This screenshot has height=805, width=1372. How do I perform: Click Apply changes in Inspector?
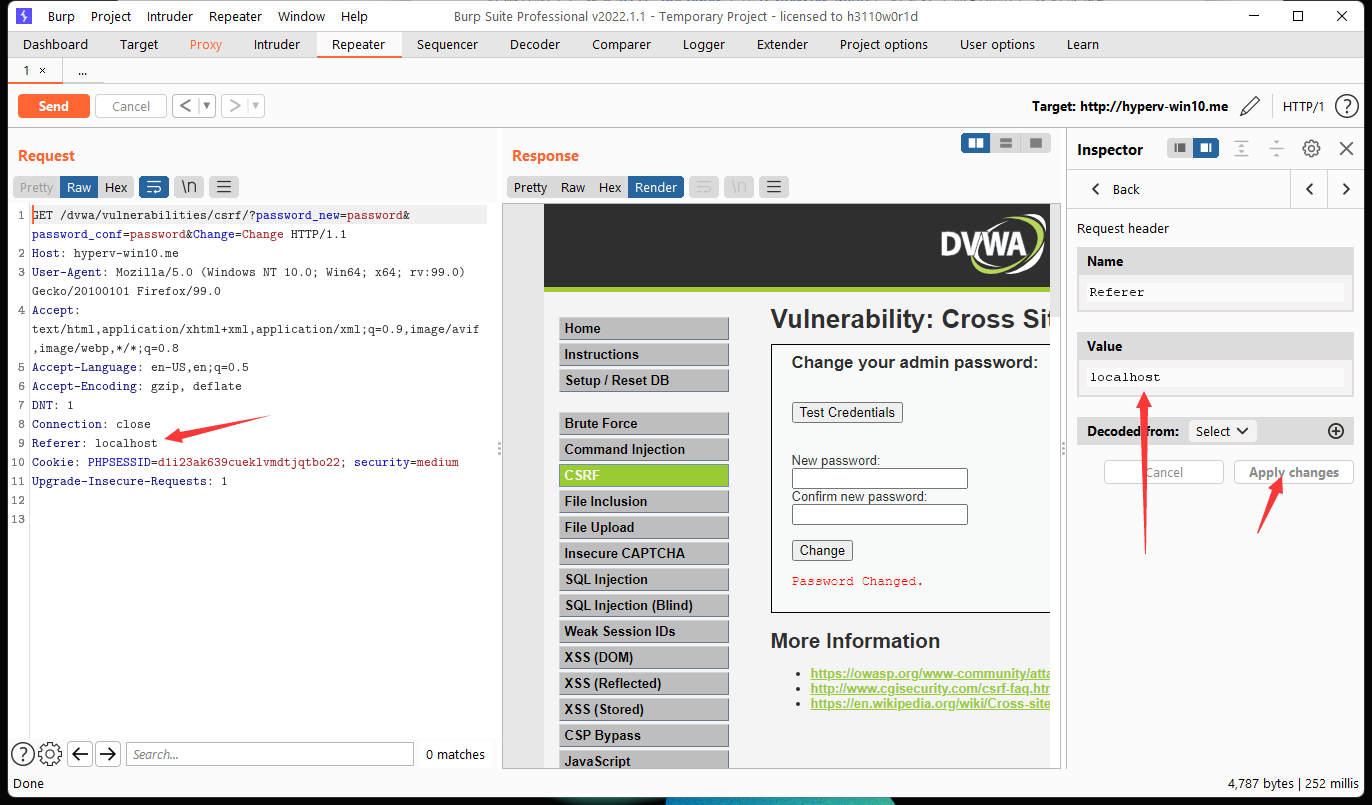click(1294, 472)
